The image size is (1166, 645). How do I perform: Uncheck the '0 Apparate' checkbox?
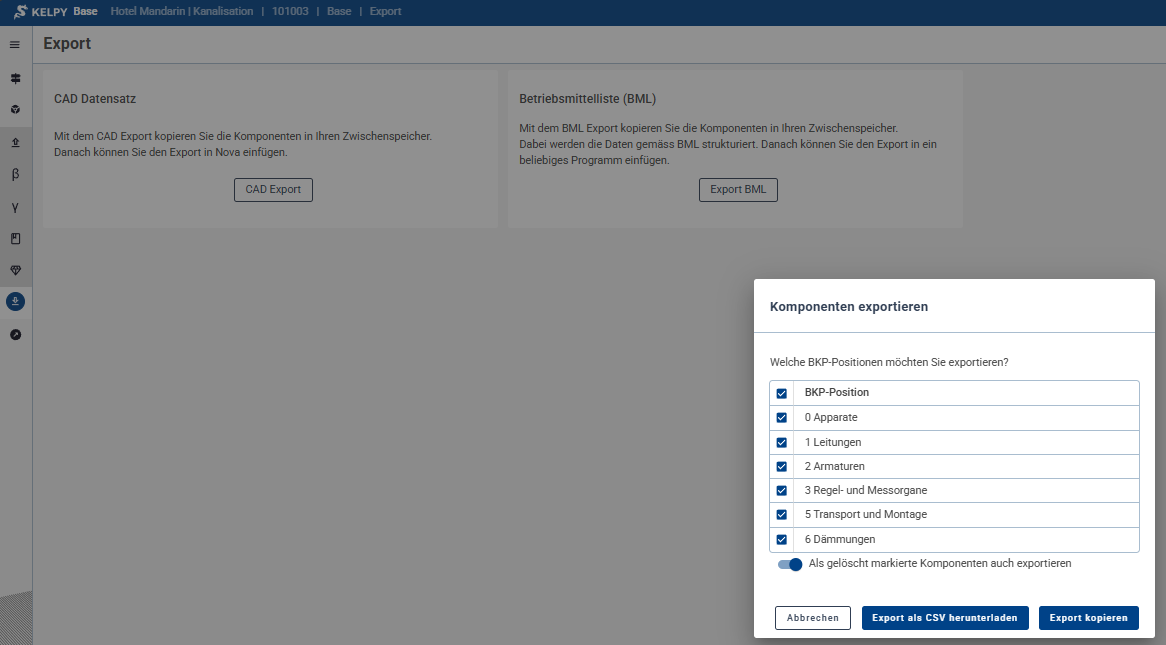click(x=782, y=417)
